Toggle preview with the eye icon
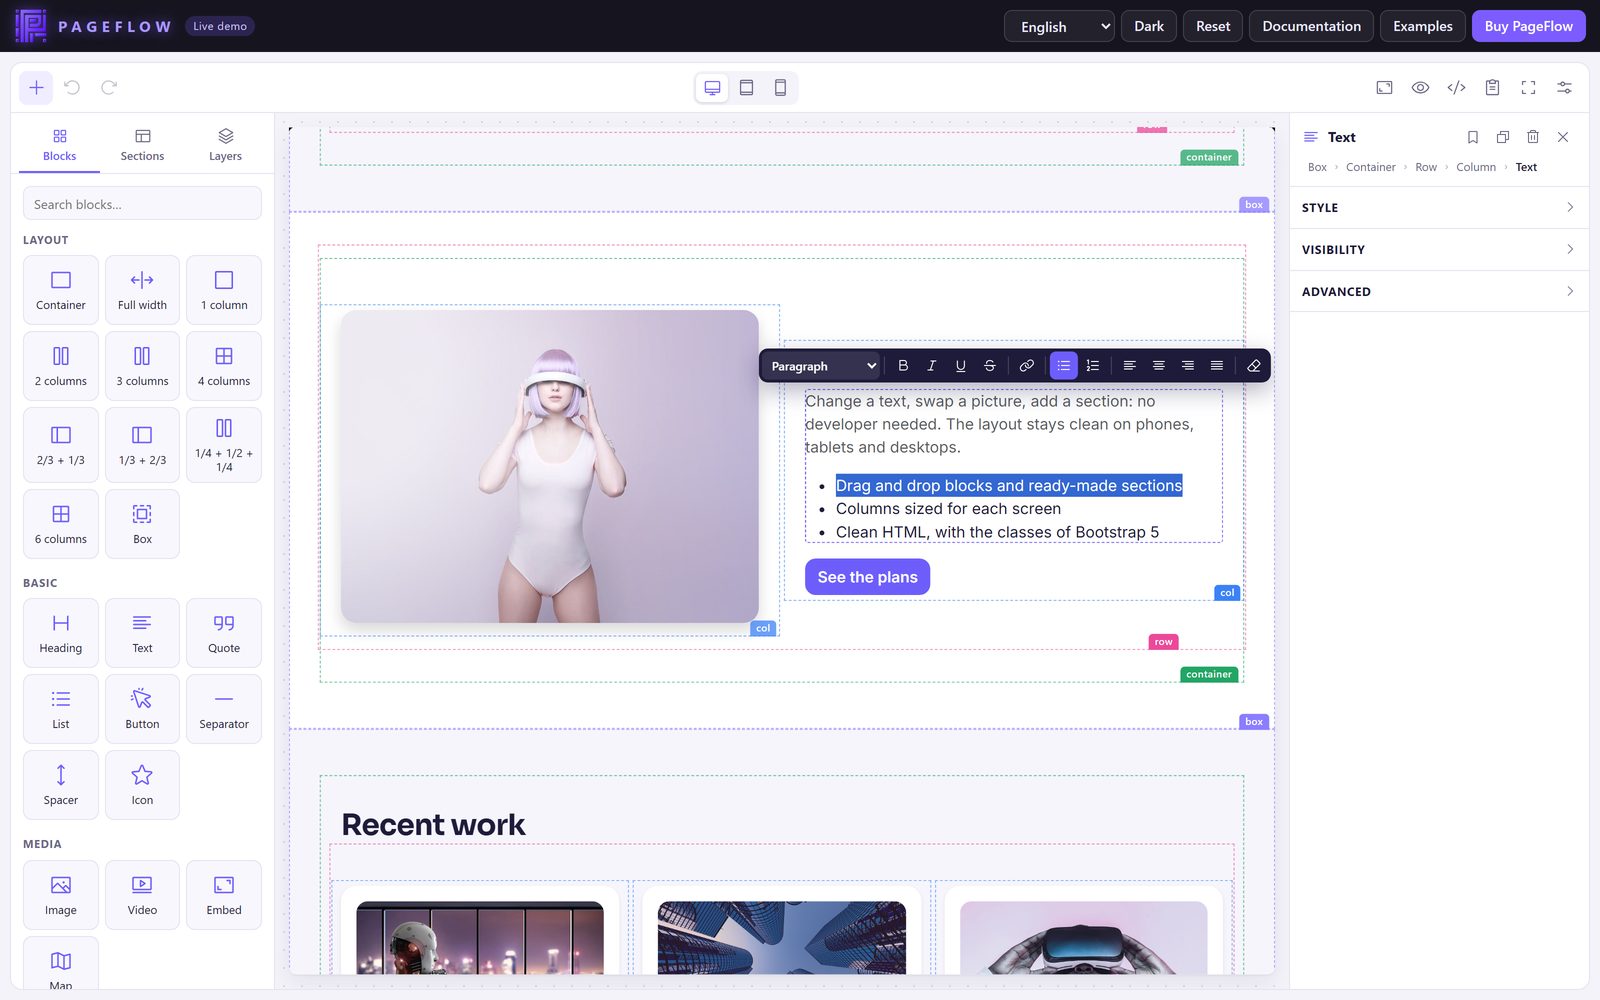Viewport: 1600px width, 1000px height. point(1420,88)
